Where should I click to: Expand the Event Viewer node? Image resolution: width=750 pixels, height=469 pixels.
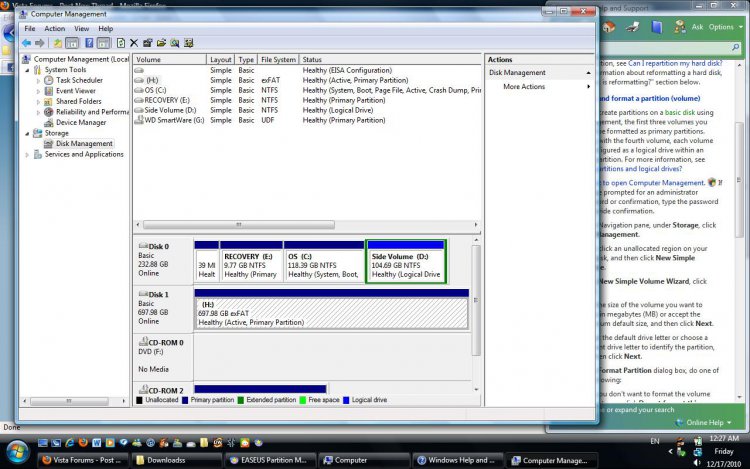(38, 91)
